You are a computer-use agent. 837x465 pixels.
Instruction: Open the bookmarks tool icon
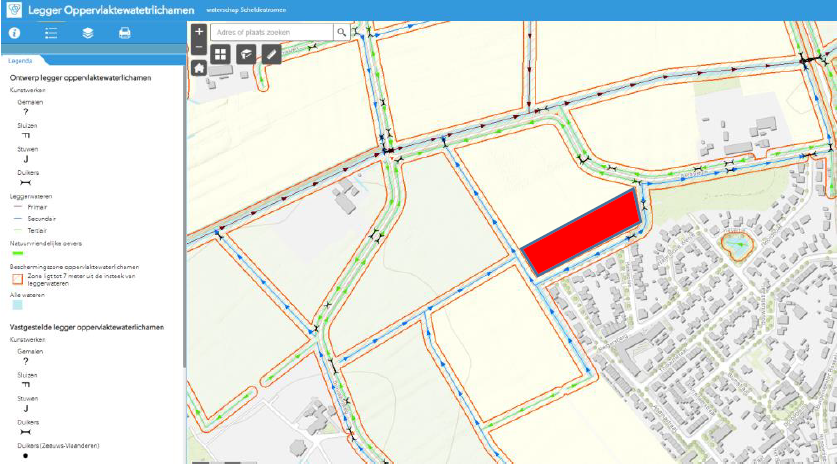[246, 54]
